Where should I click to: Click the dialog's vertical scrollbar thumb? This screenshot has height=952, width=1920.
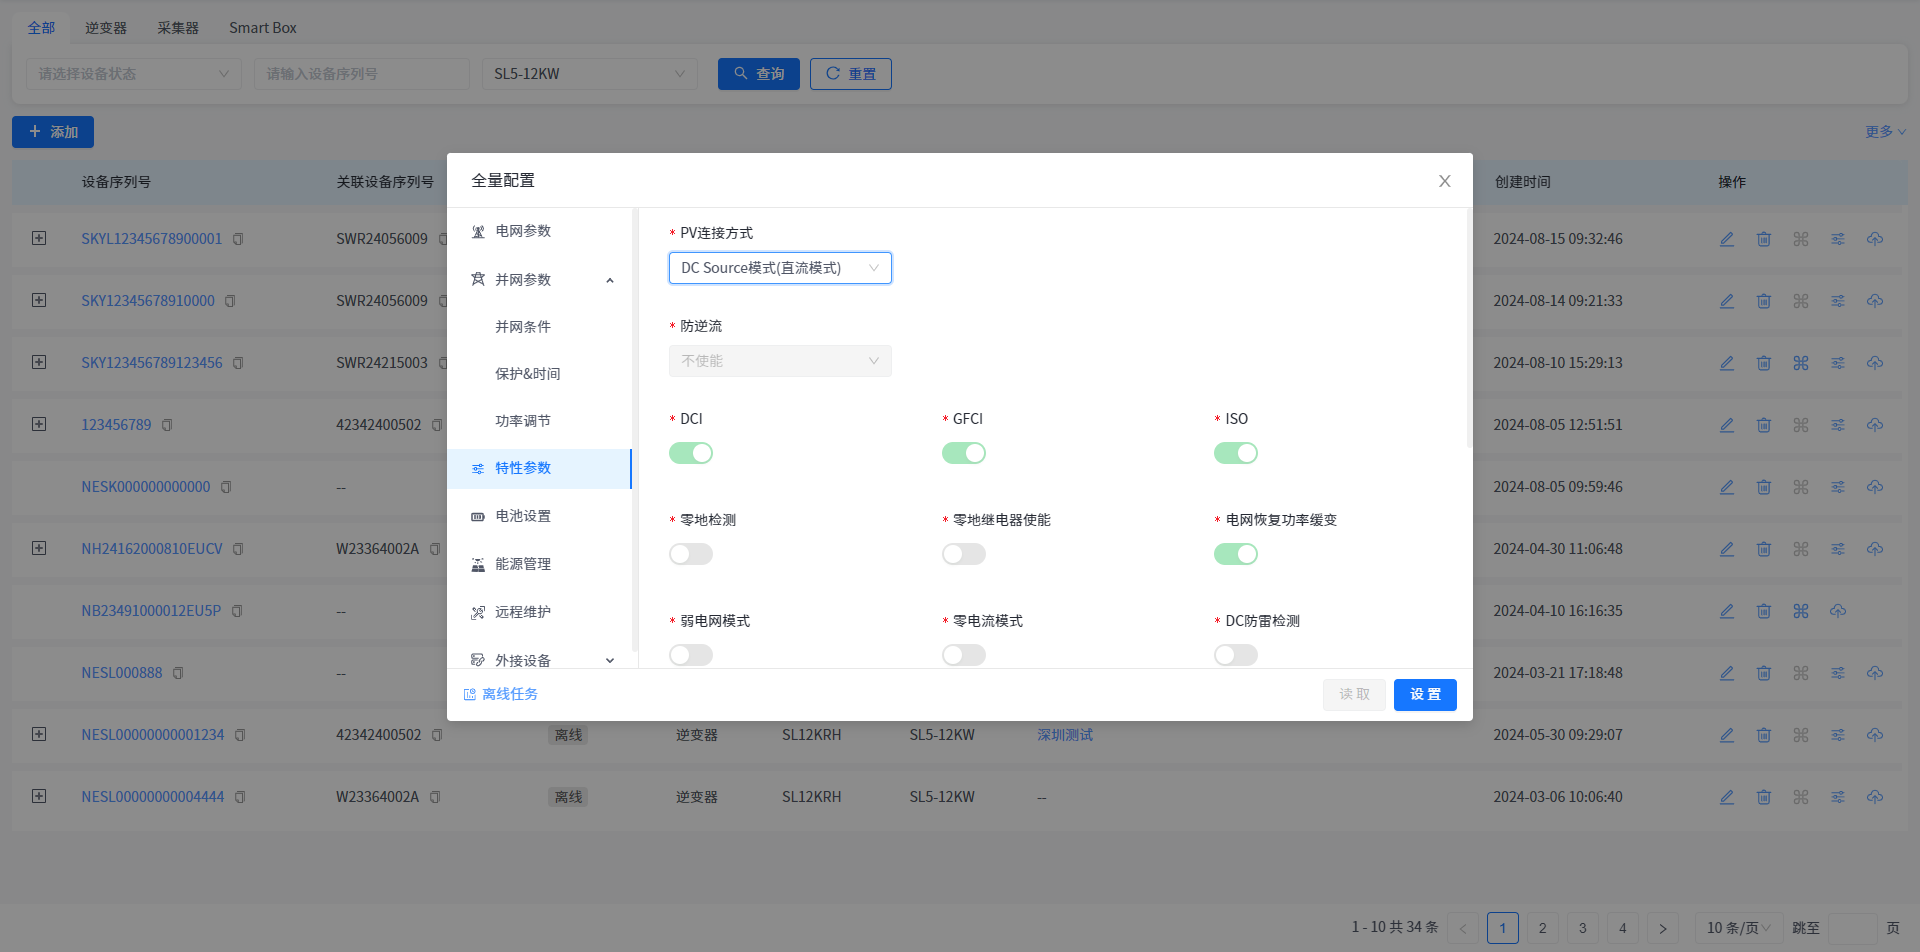coord(1468,330)
